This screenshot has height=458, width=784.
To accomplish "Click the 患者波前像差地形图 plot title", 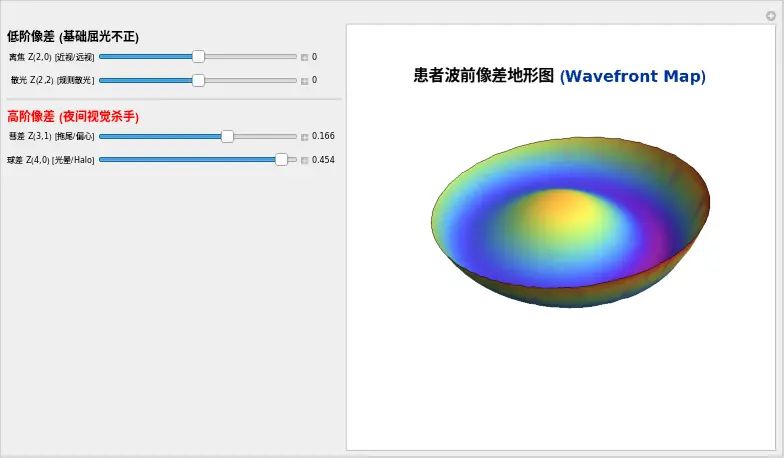I will 559,76.
